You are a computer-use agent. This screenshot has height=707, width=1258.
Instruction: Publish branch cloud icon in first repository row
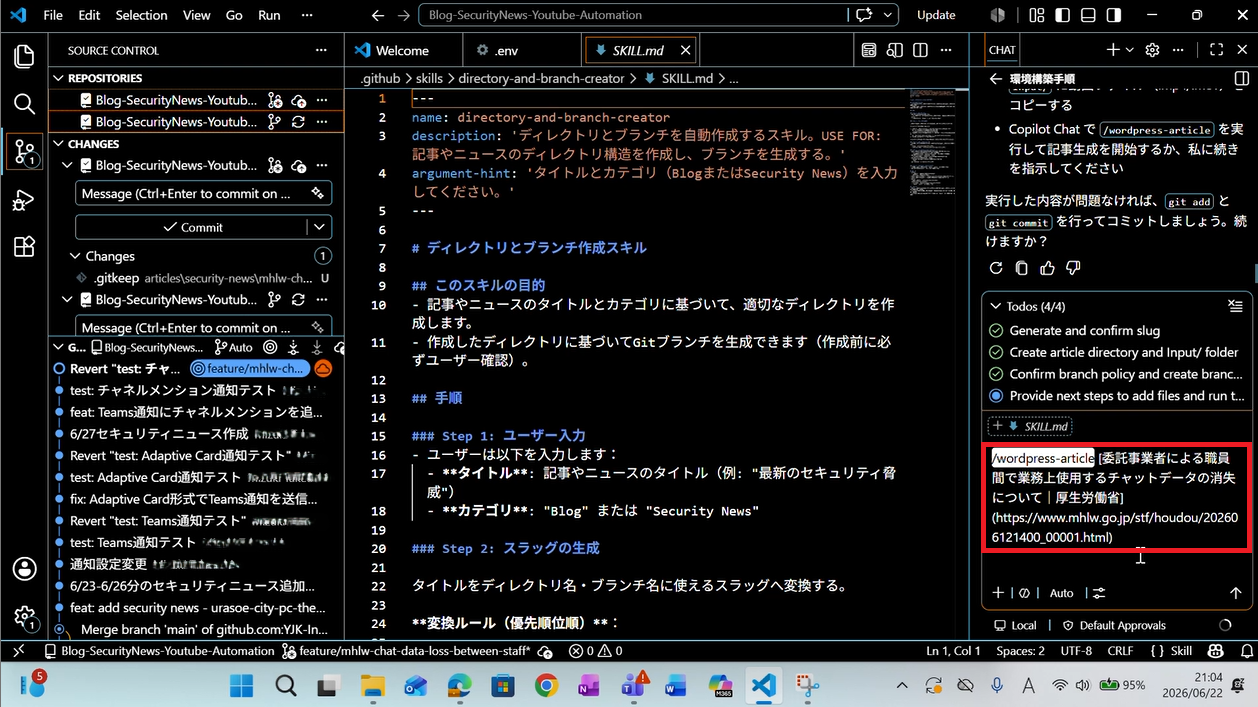(x=298, y=100)
